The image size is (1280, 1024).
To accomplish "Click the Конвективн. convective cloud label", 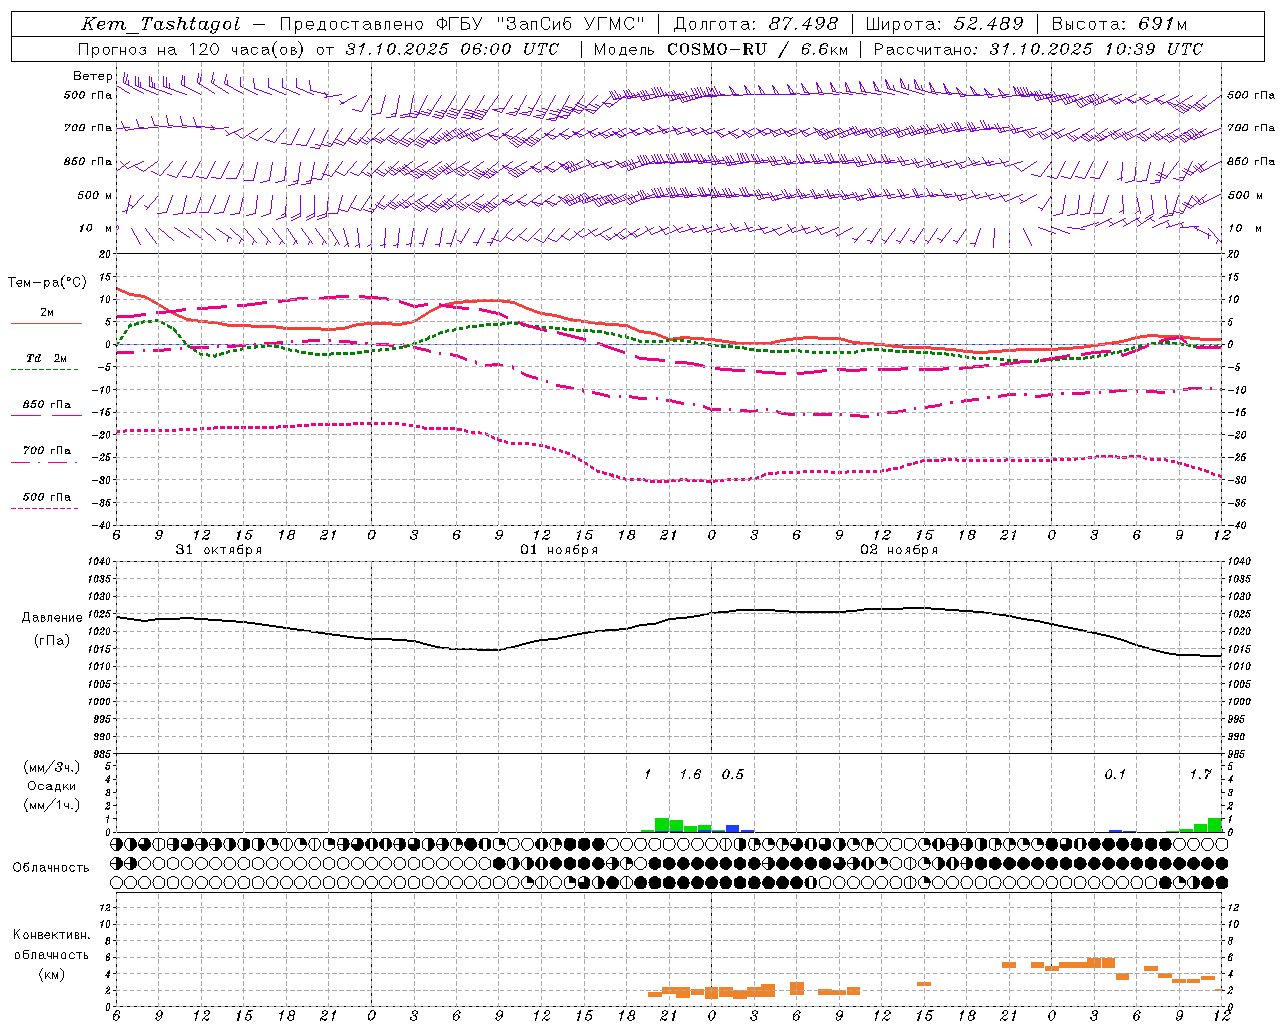I will (x=51, y=935).
